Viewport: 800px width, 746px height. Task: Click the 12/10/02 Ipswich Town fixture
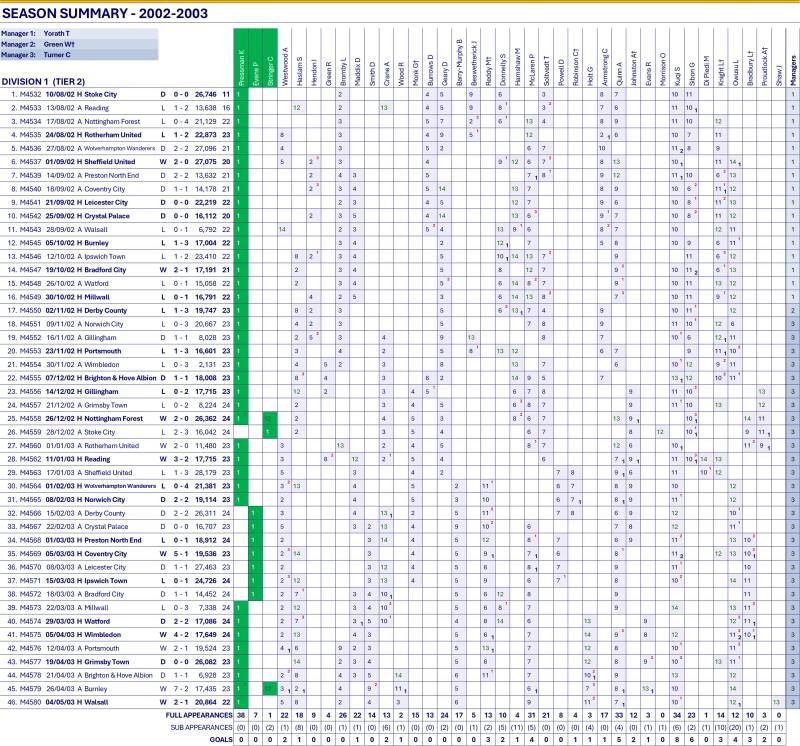coord(117,257)
